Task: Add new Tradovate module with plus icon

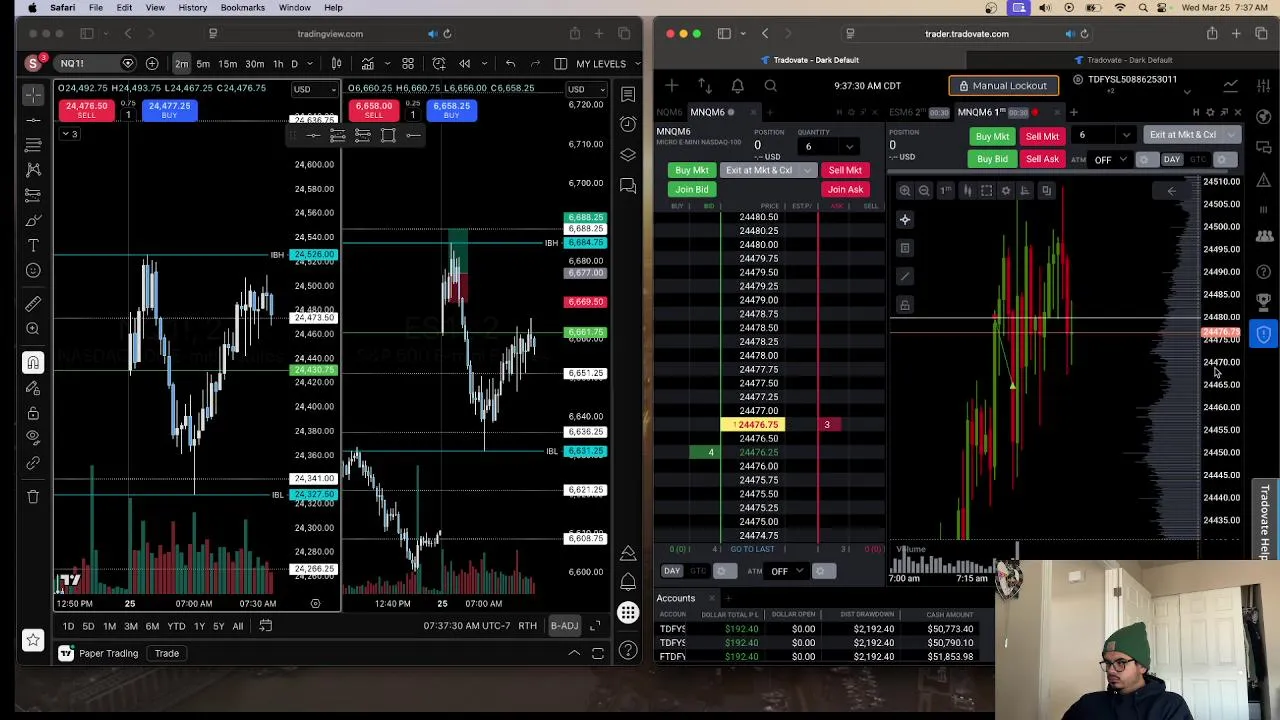Action: tap(672, 86)
